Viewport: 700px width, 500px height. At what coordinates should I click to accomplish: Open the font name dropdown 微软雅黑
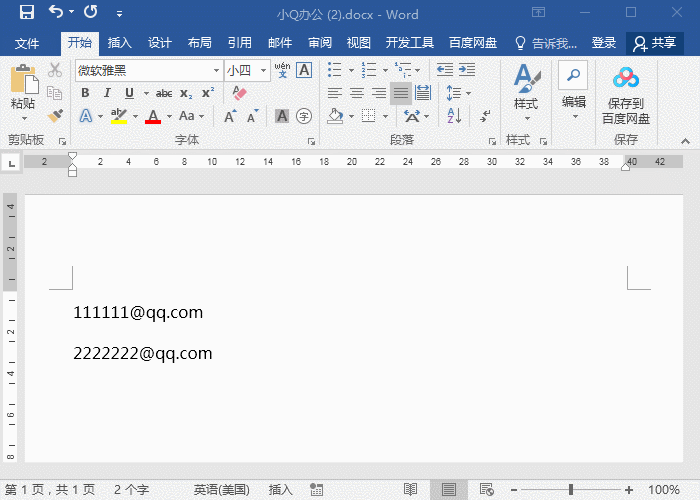216,70
